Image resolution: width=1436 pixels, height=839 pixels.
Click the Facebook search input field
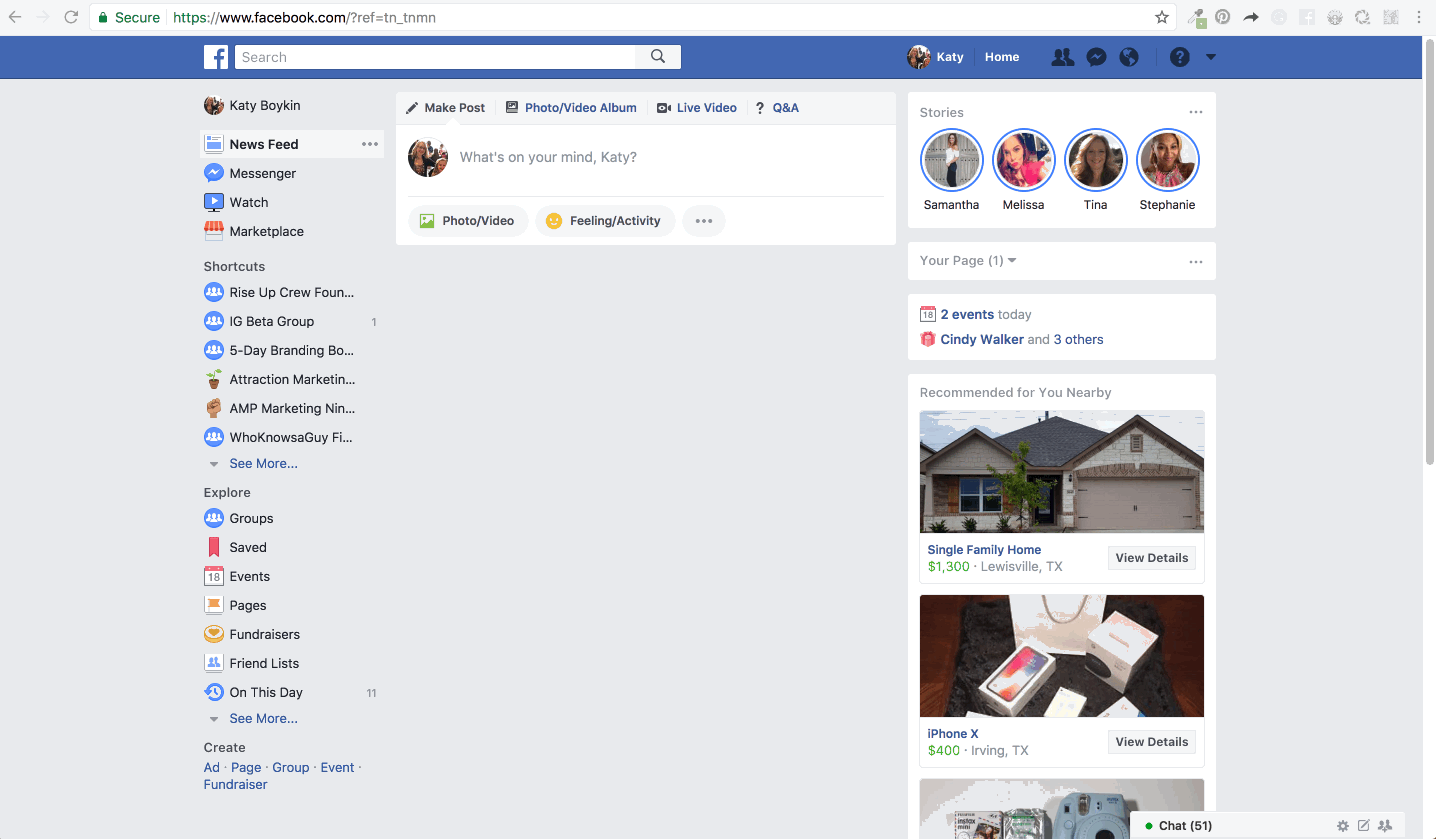[x=435, y=57]
